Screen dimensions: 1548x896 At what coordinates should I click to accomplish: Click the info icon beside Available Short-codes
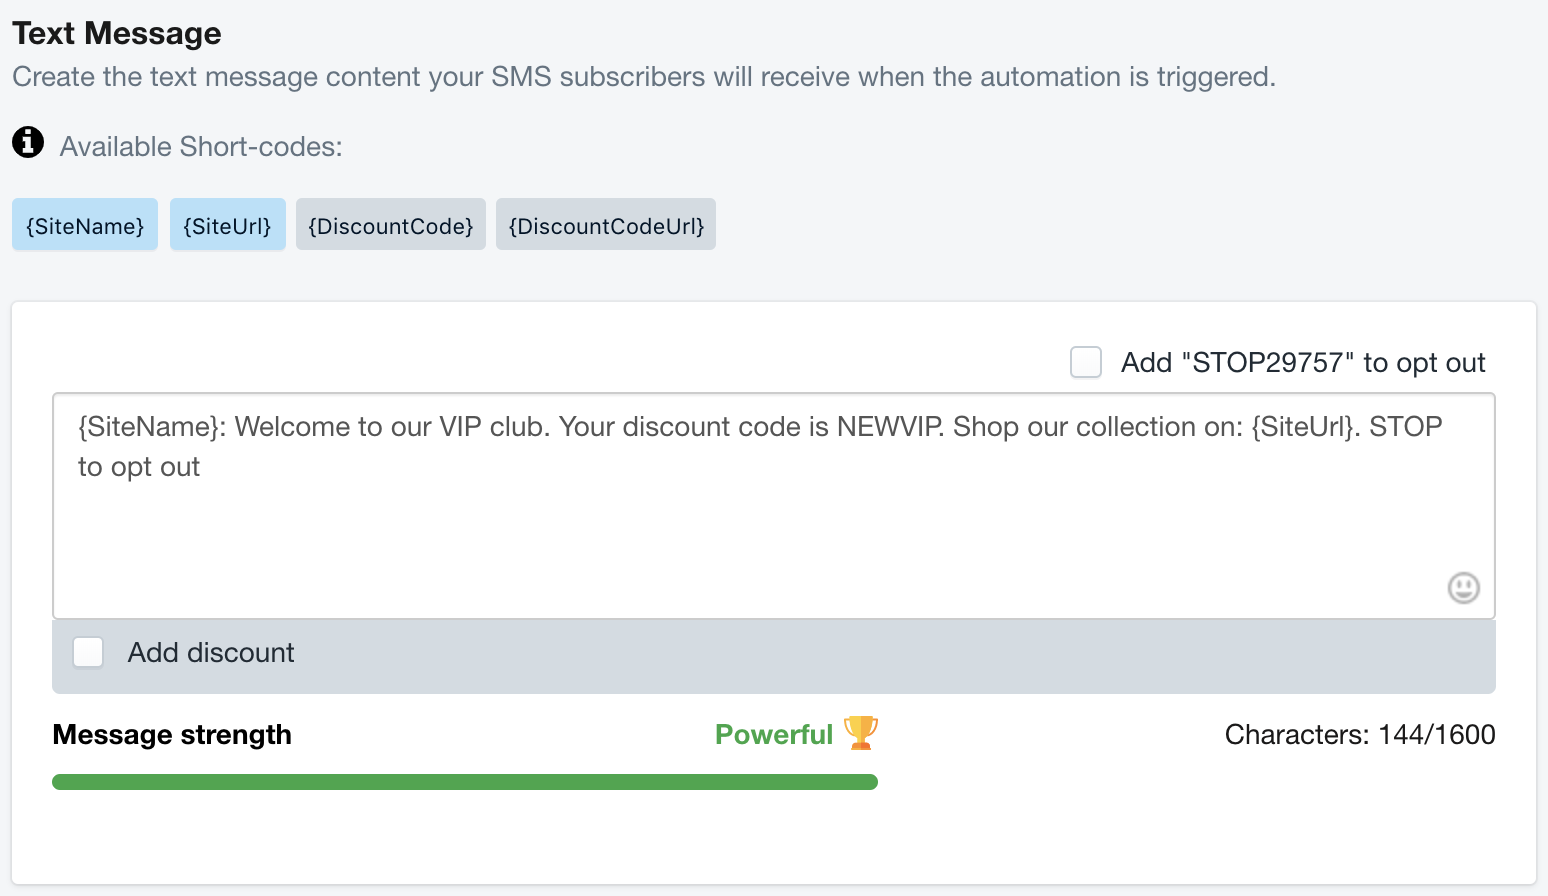pos(28,142)
